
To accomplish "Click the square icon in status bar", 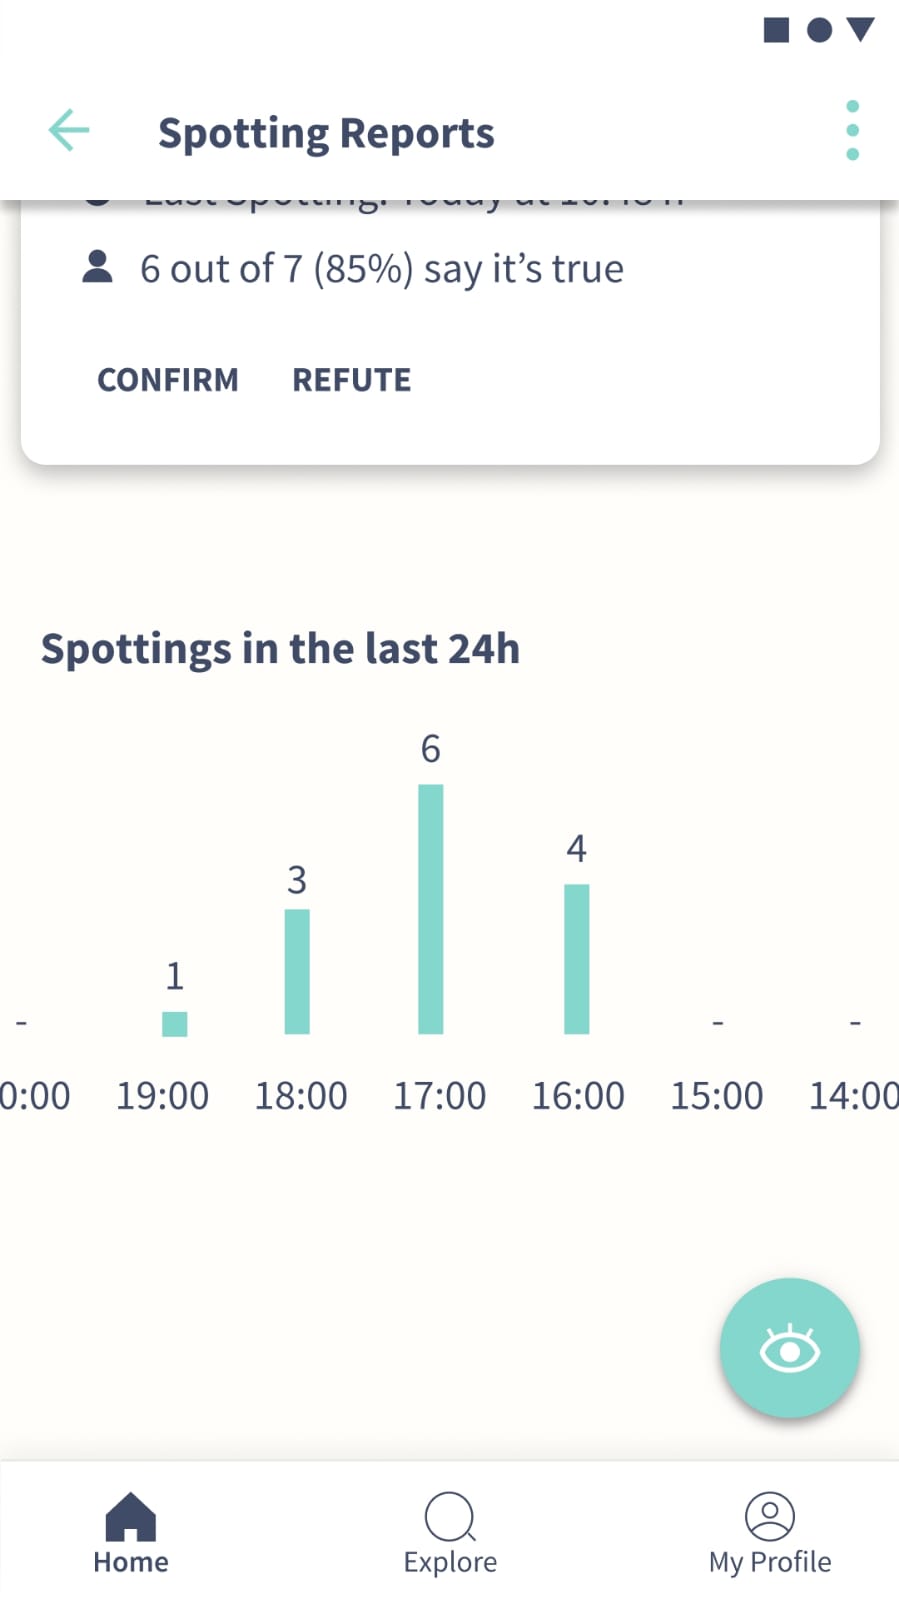I will pos(776,30).
